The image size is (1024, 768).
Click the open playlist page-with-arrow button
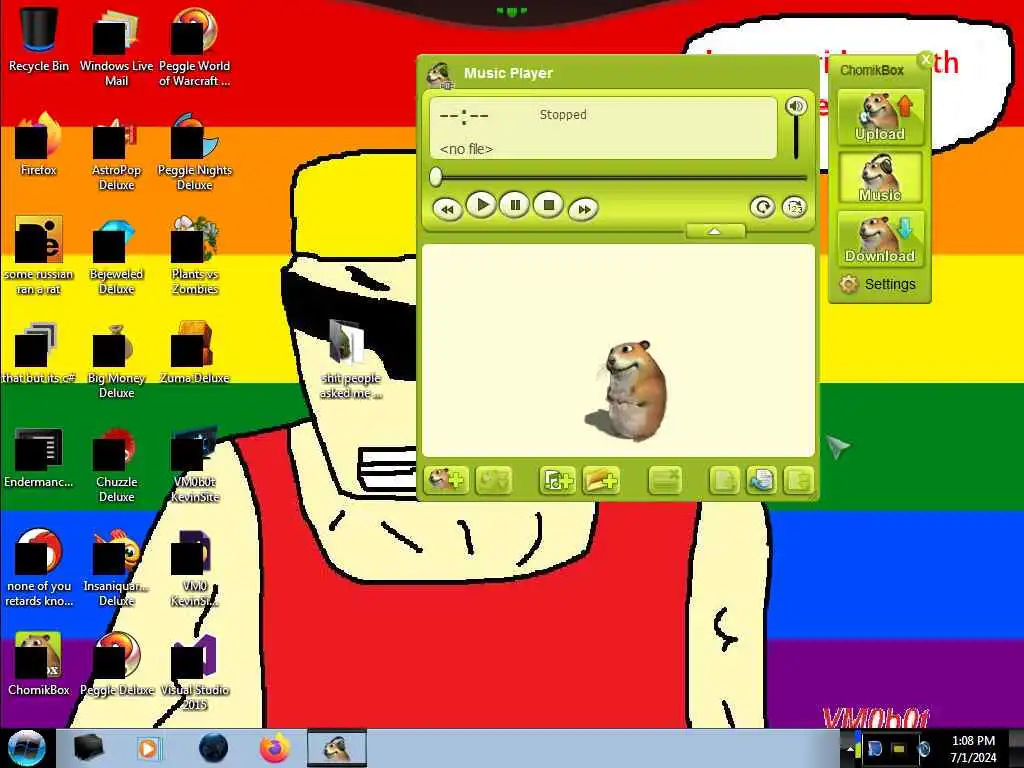click(761, 481)
